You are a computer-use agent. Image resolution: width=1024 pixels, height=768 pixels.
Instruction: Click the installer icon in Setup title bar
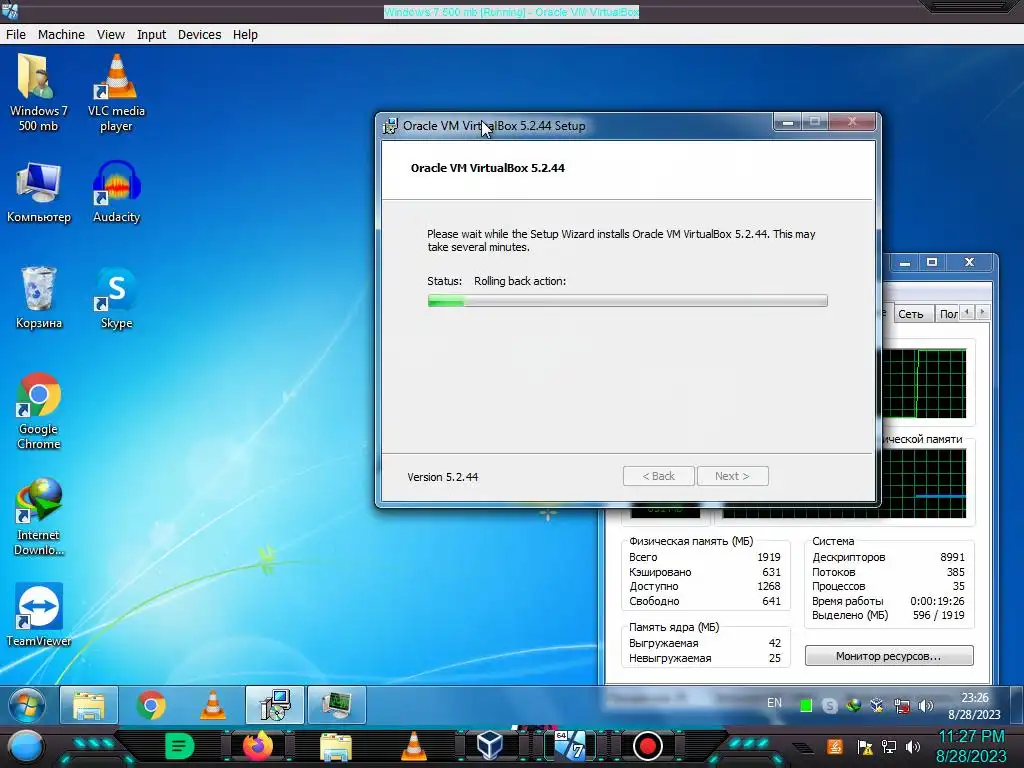(x=390, y=126)
